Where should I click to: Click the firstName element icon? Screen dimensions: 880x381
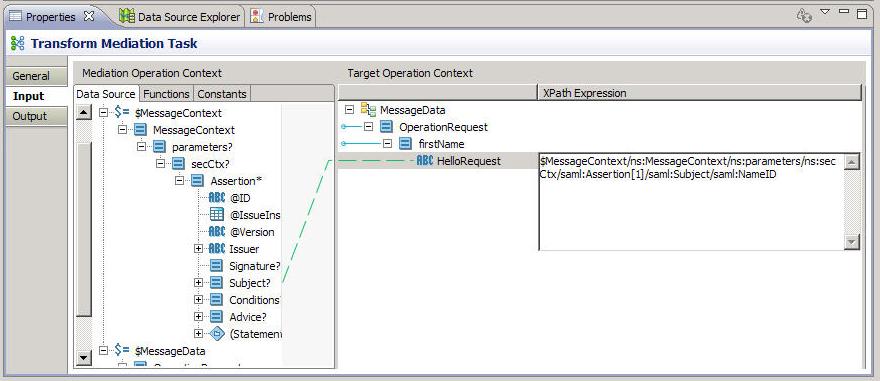click(405, 144)
